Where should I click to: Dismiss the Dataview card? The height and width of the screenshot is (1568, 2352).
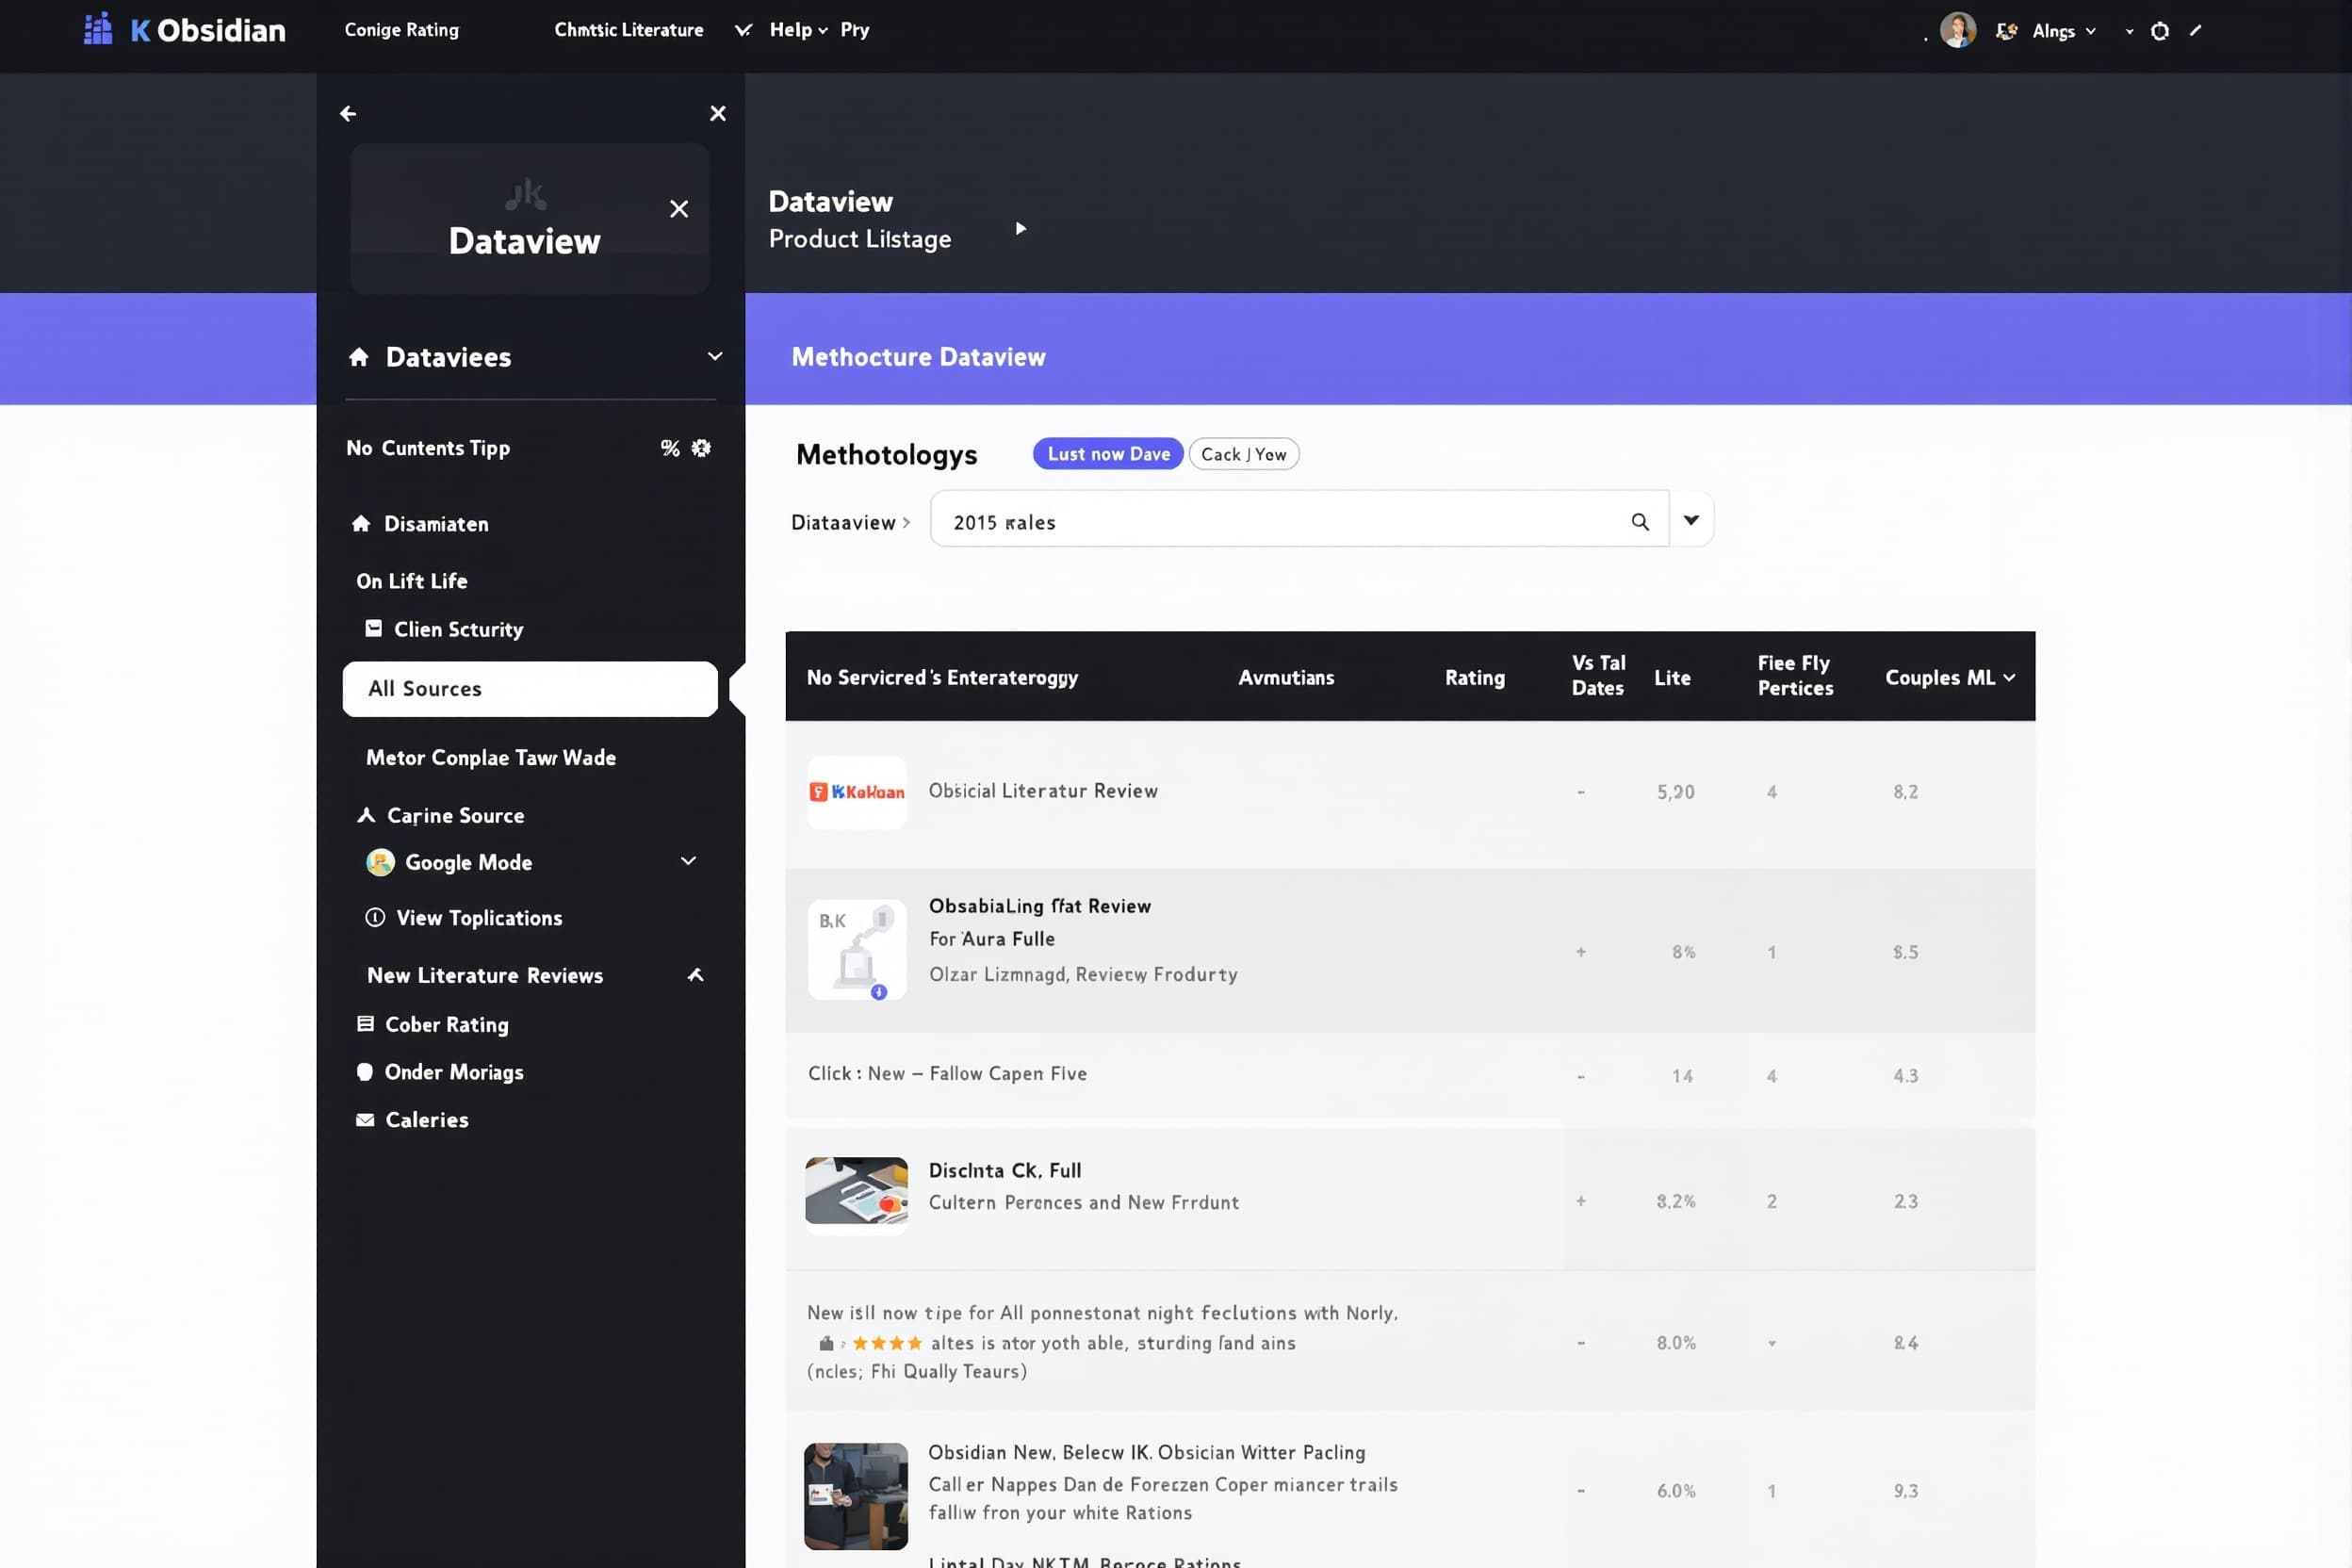pyautogui.click(x=679, y=209)
